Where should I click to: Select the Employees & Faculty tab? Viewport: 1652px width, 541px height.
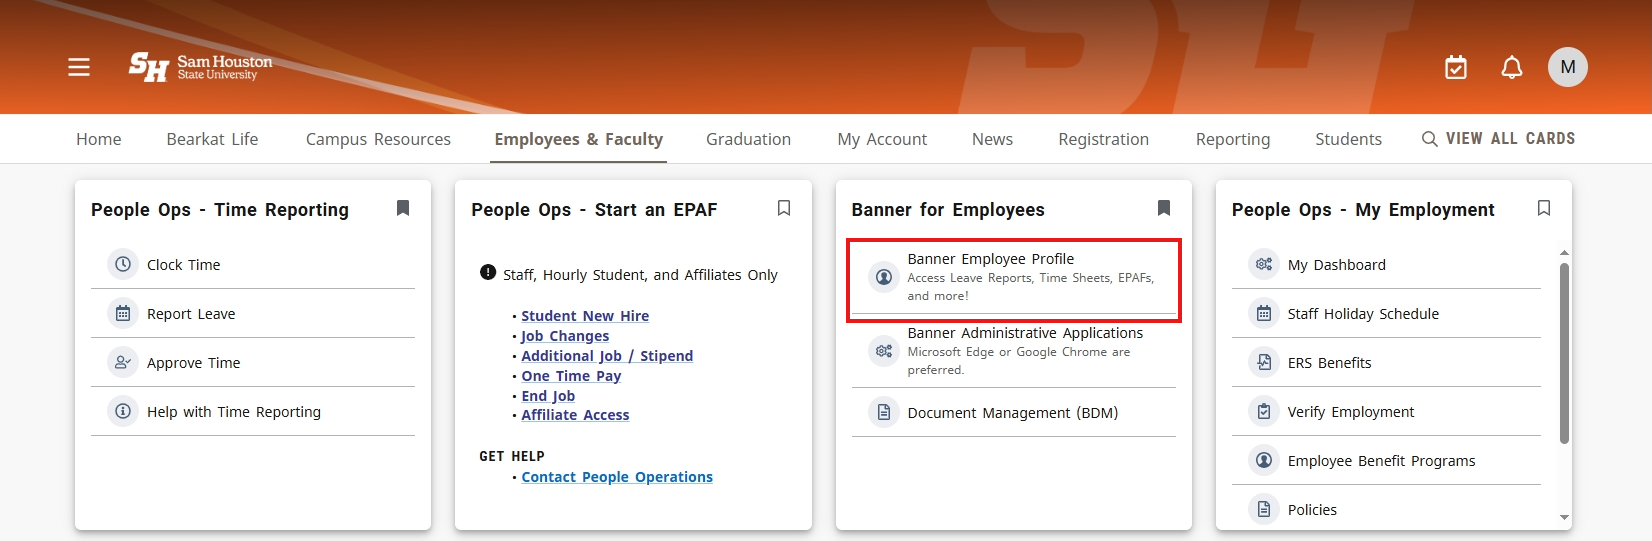579,139
